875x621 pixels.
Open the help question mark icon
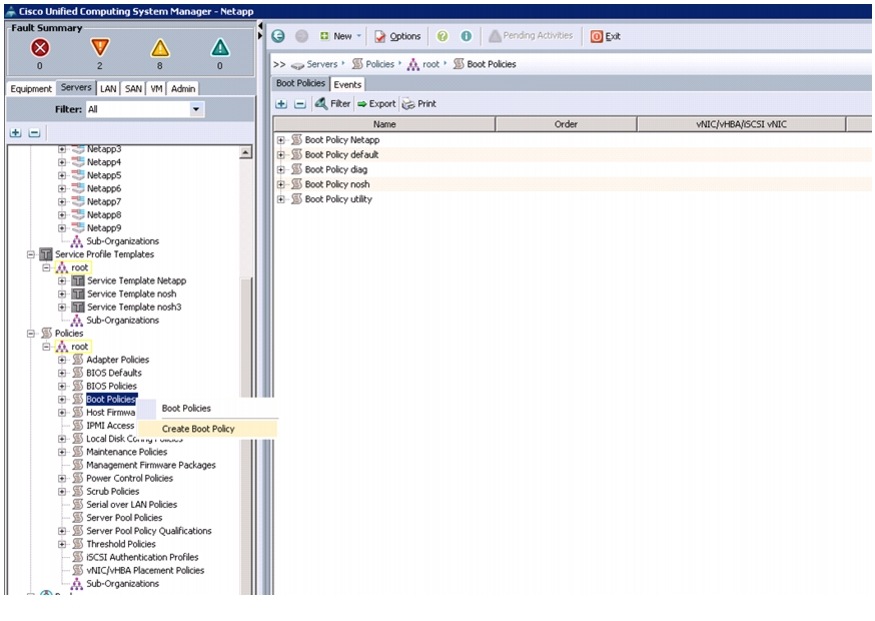(x=442, y=36)
